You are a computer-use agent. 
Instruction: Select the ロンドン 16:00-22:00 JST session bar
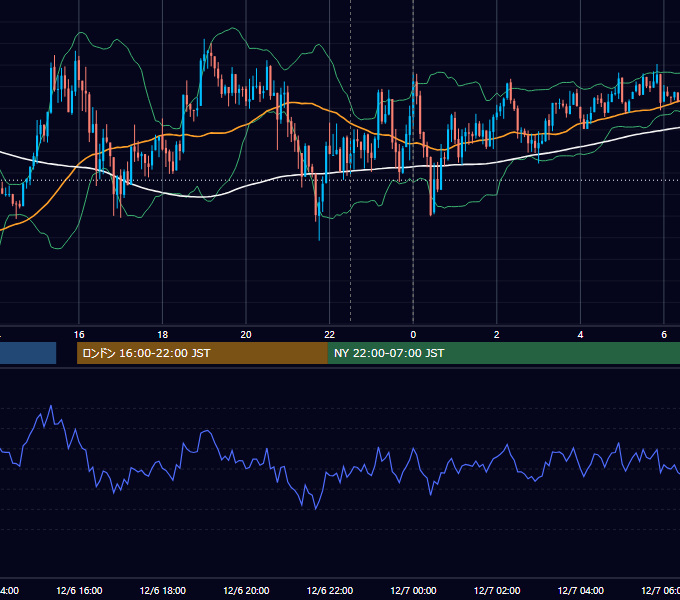click(x=202, y=353)
